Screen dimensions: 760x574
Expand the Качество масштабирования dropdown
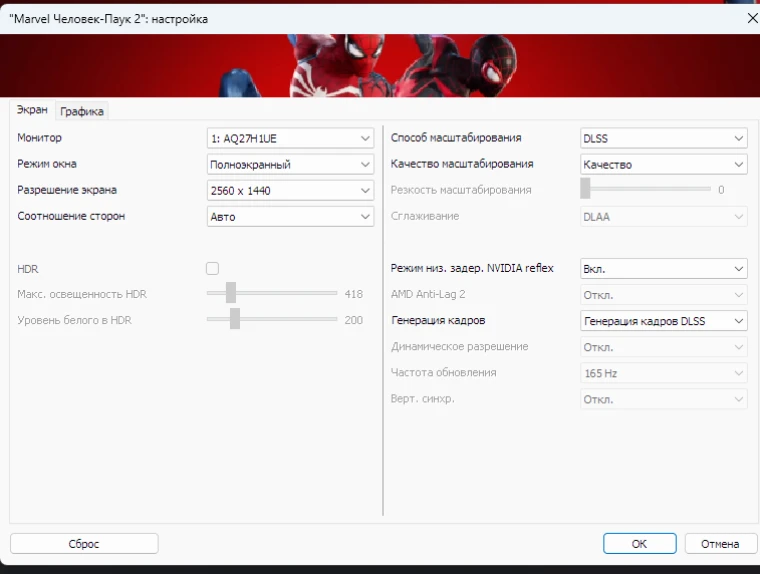[664, 164]
